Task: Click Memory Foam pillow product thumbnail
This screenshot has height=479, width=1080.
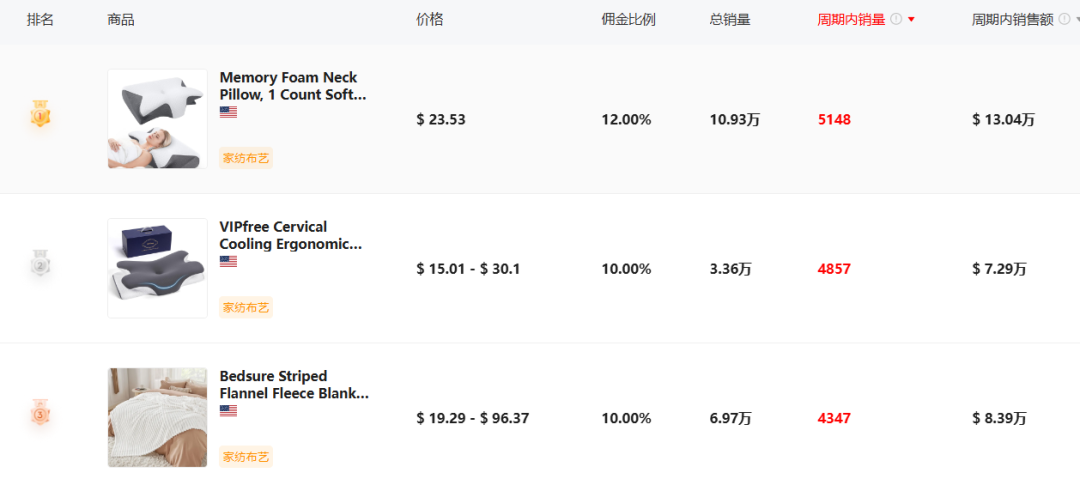Action: coord(158,119)
